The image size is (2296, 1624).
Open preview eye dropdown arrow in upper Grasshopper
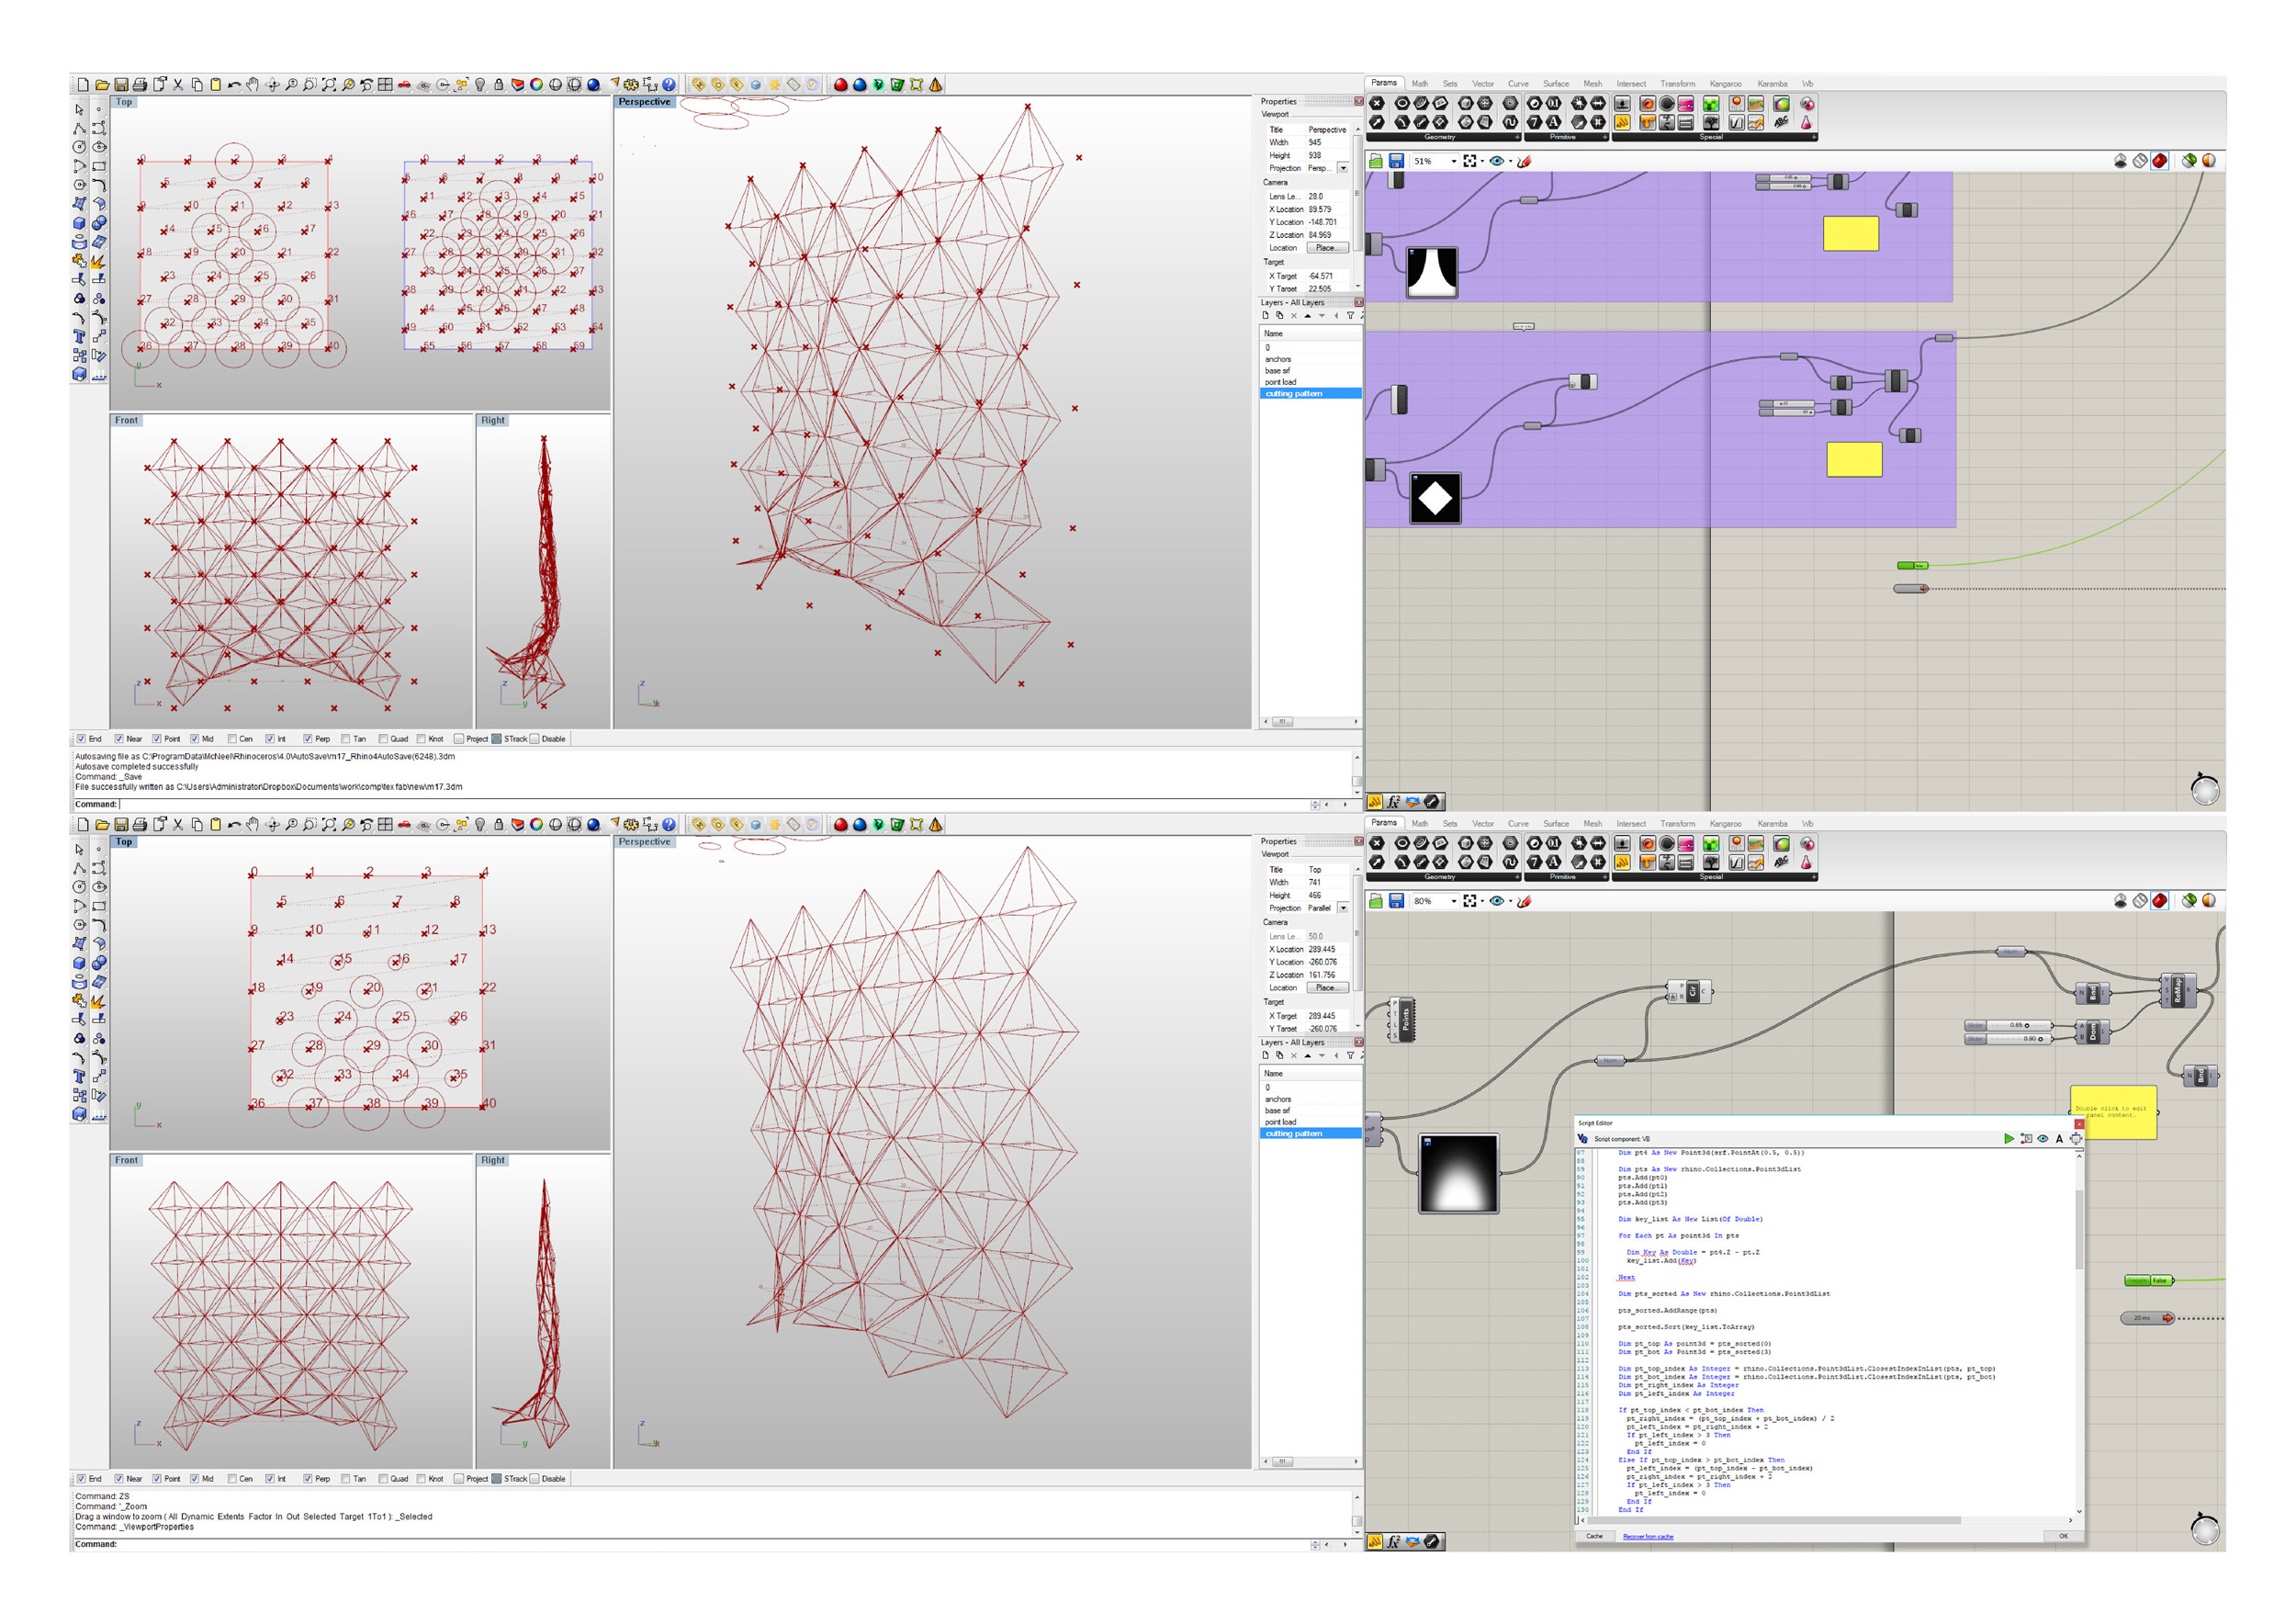click(x=1510, y=161)
